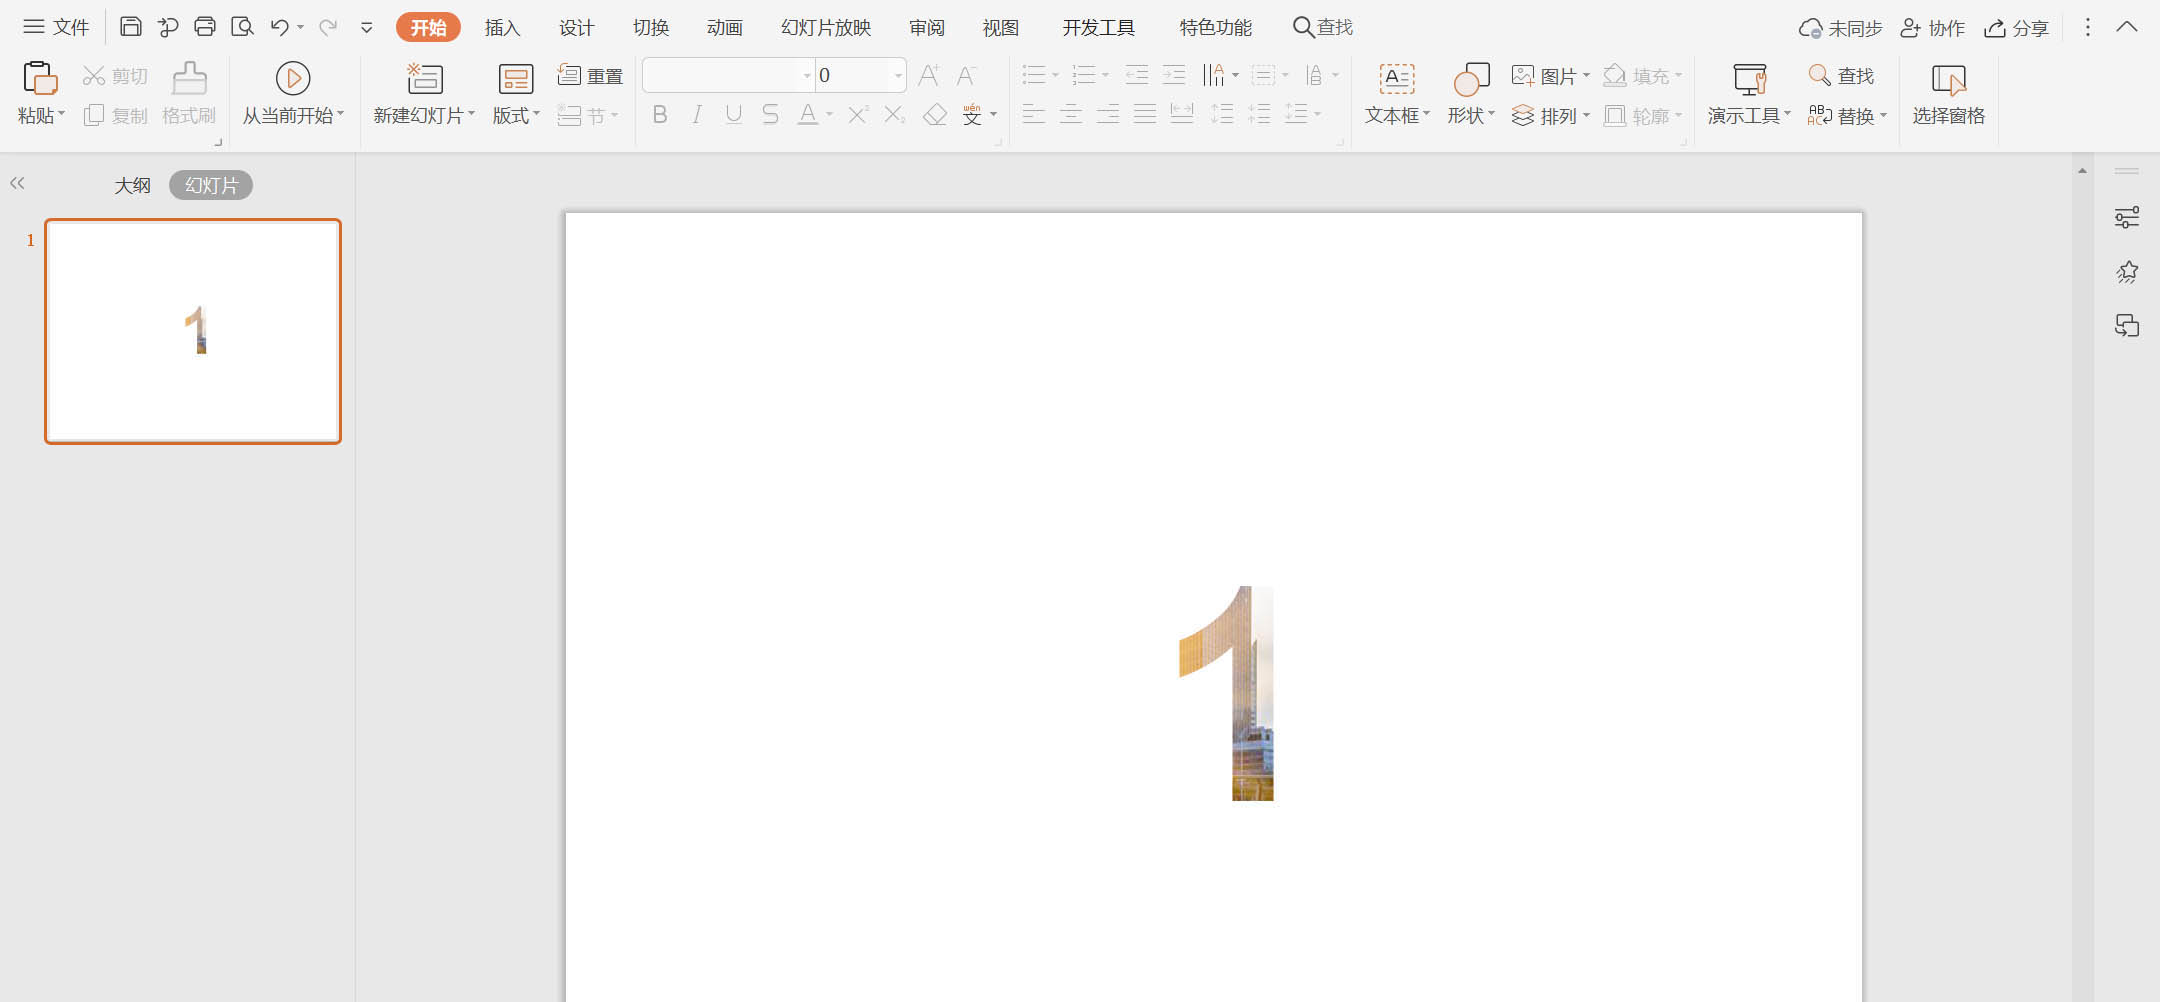Click the New Slide icon

tap(424, 78)
